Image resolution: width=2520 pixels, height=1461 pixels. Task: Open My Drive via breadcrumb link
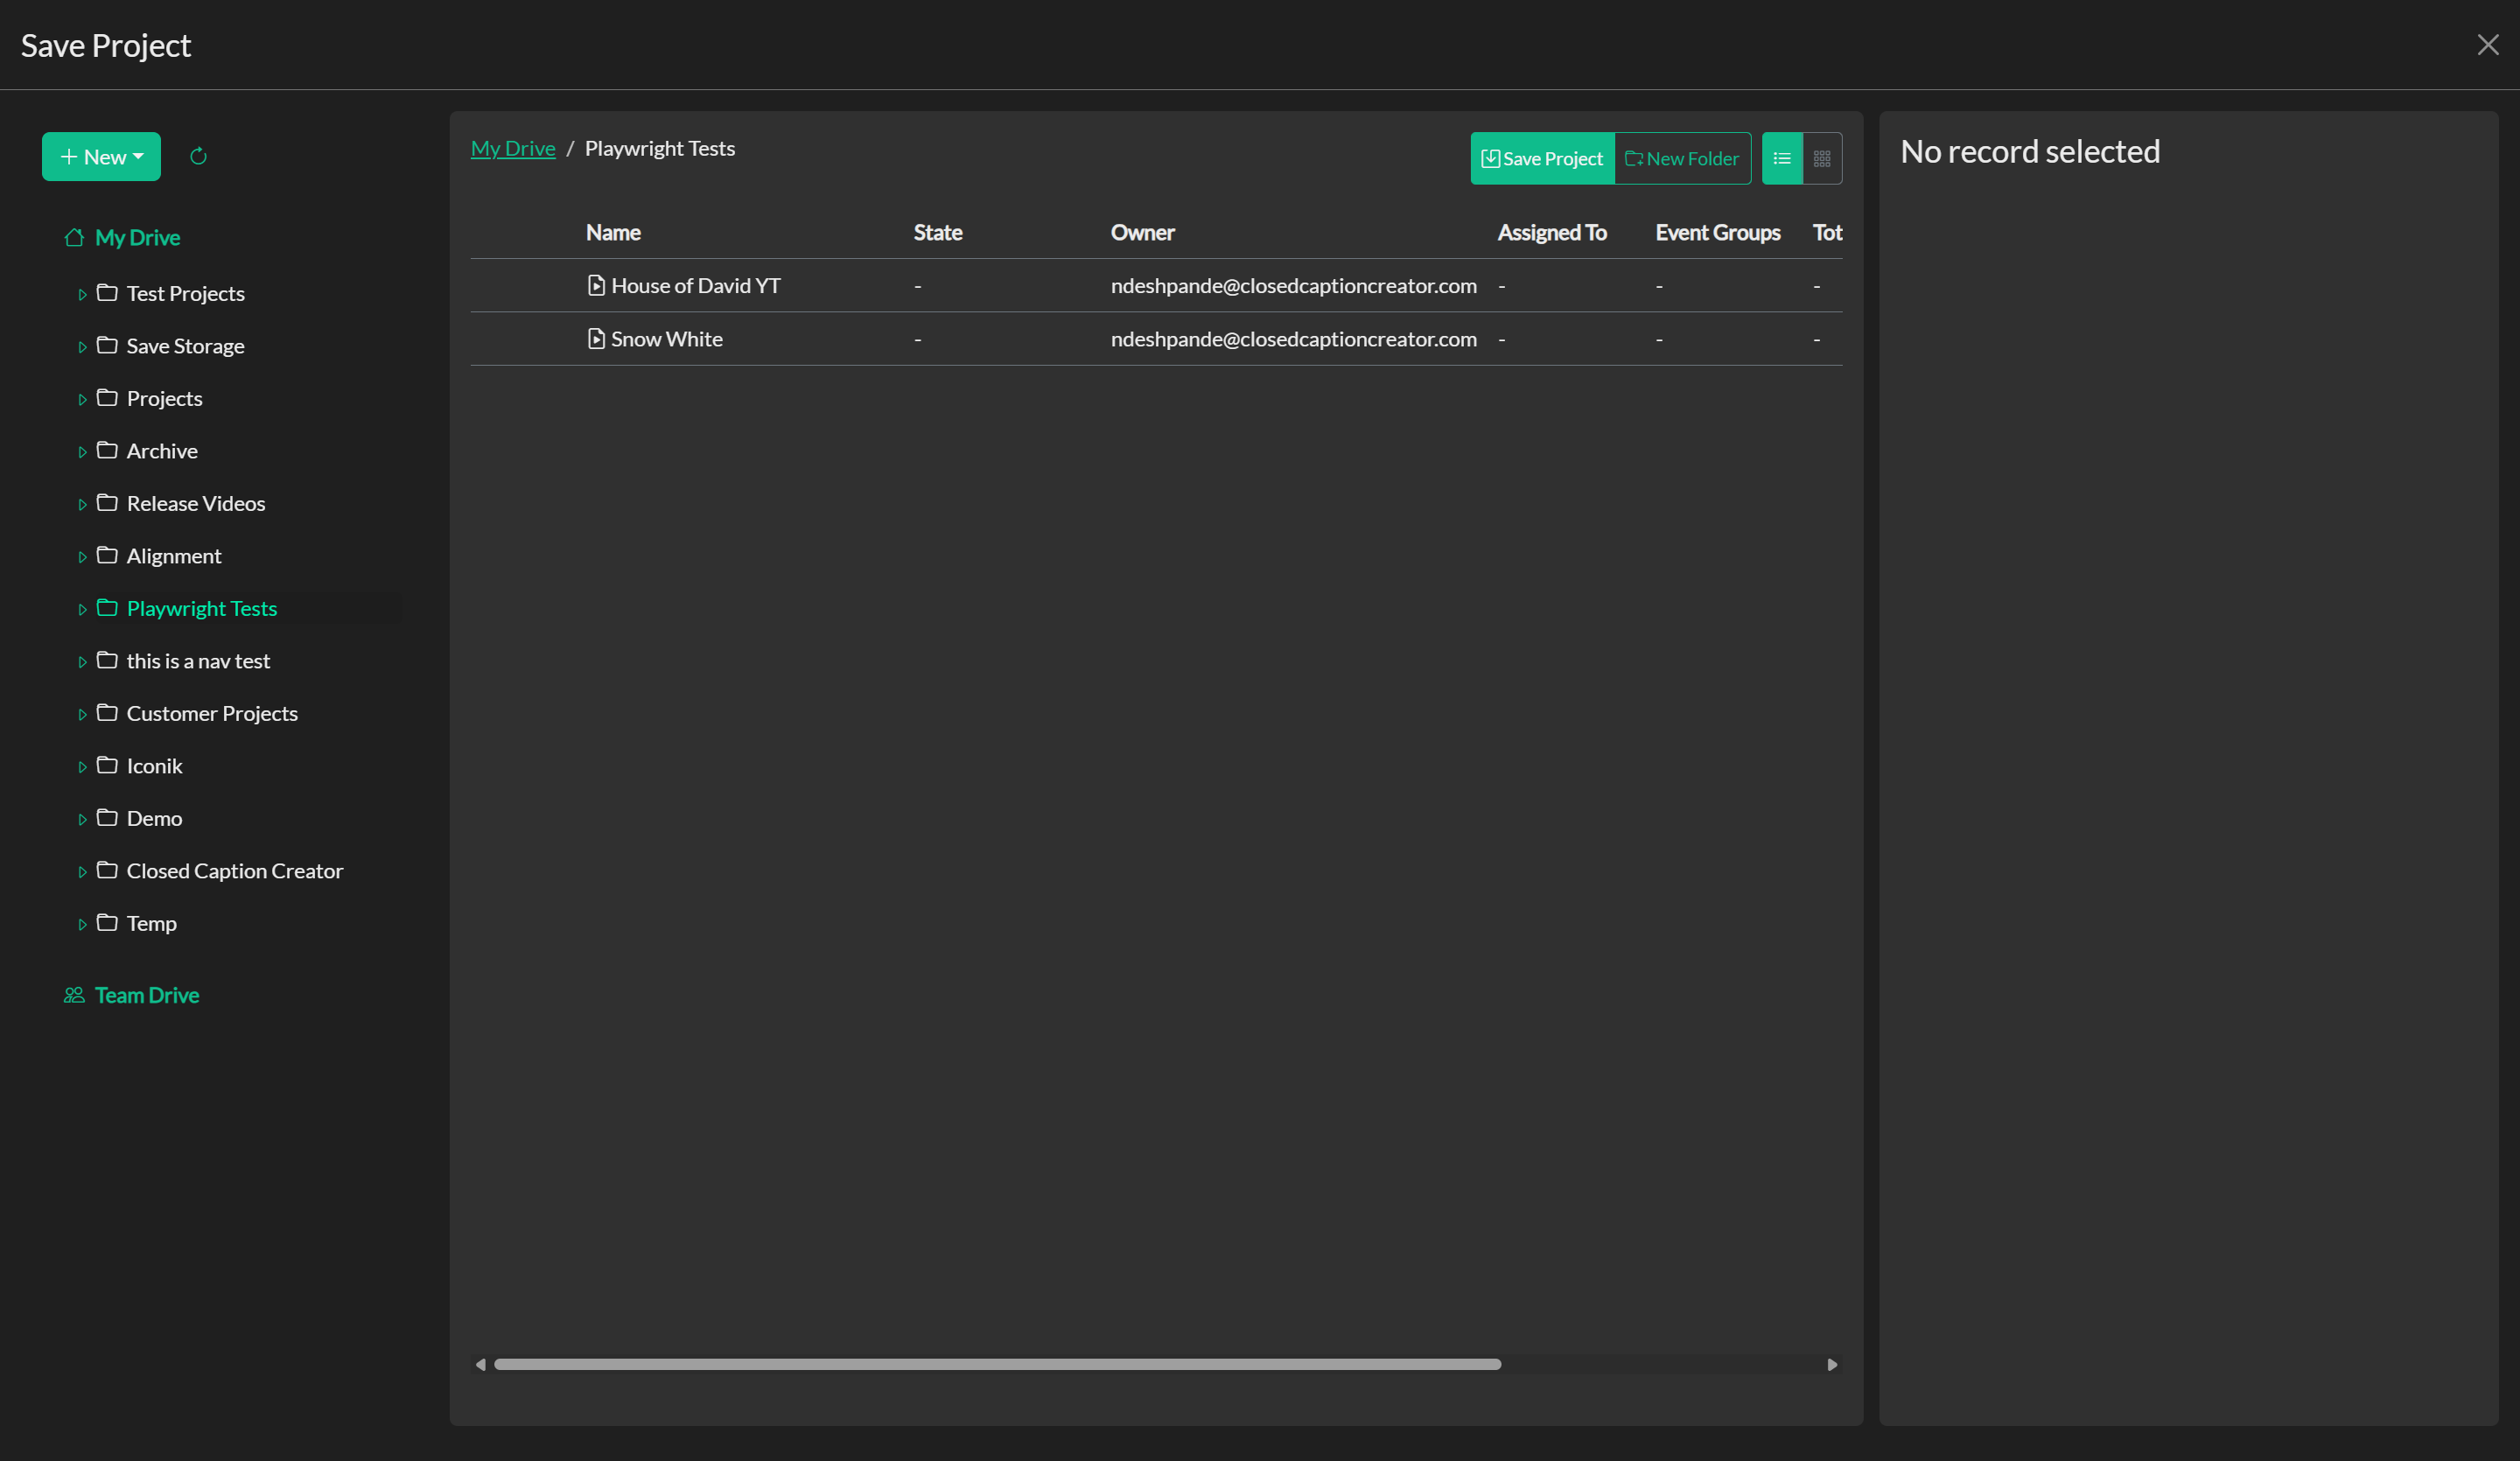tap(513, 148)
